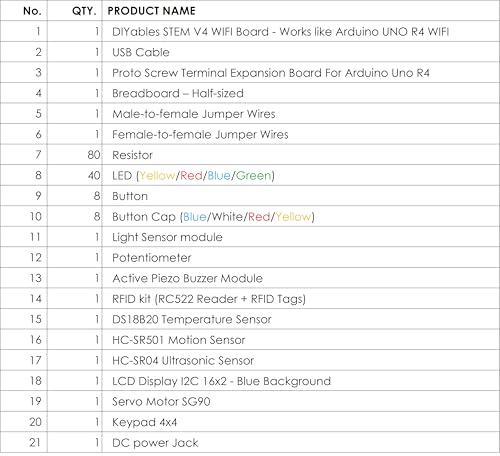Click the USB Cable product name
500x456 pixels.
coord(141,52)
